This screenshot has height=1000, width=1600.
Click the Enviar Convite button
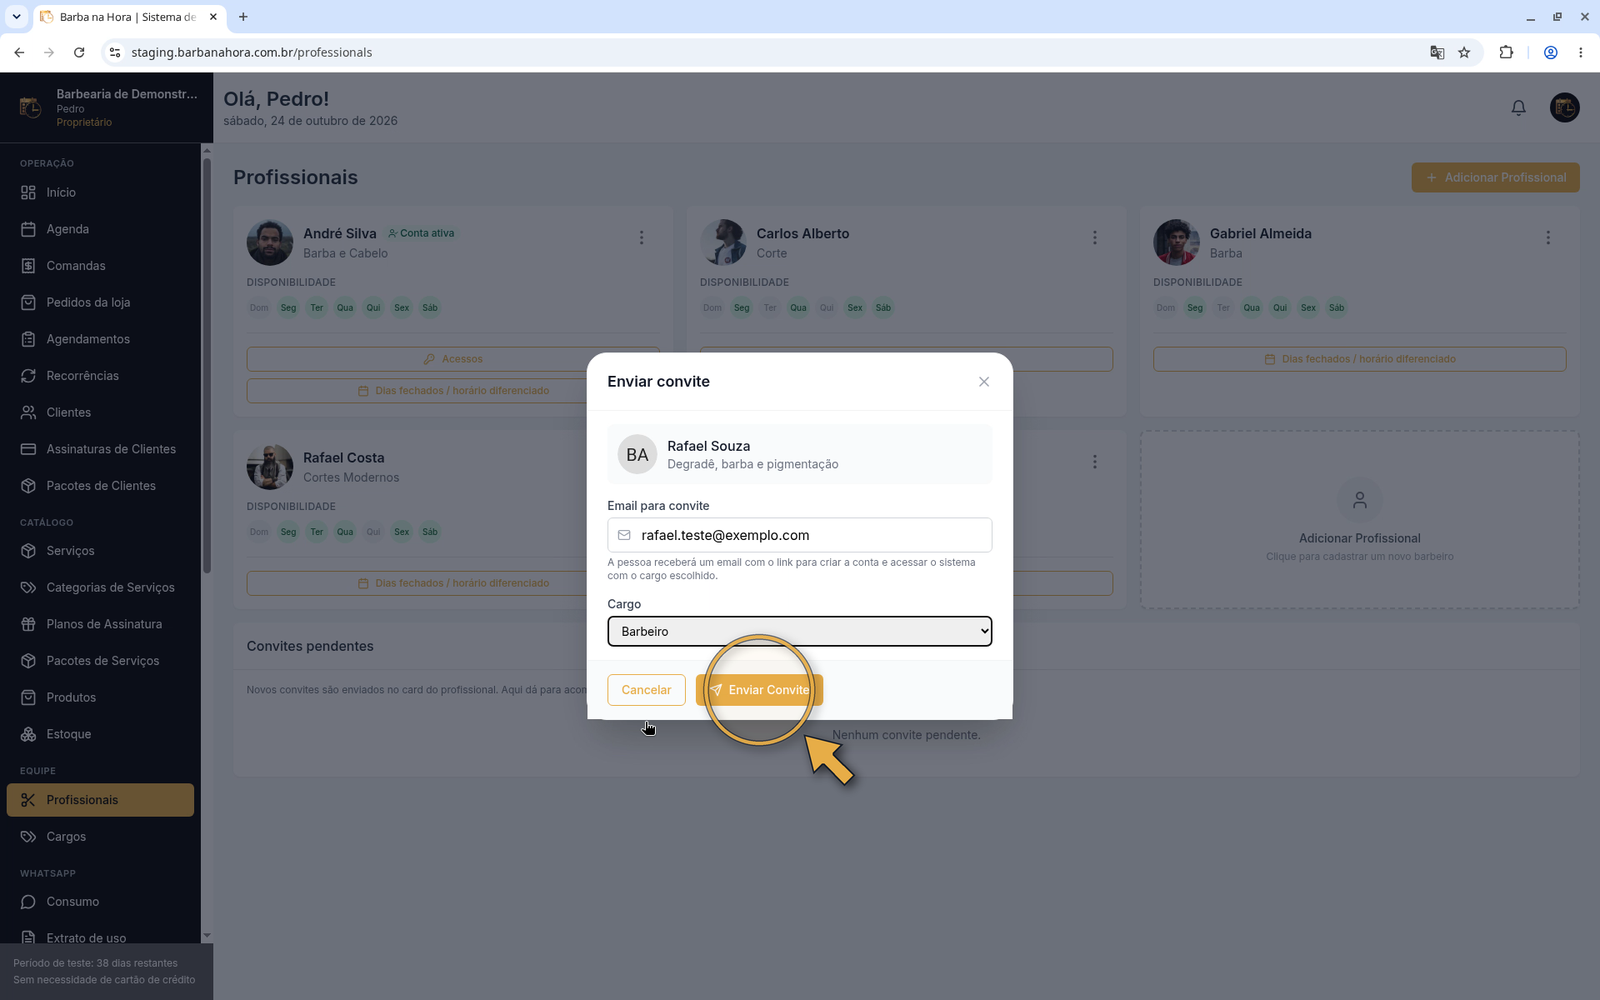pos(759,690)
